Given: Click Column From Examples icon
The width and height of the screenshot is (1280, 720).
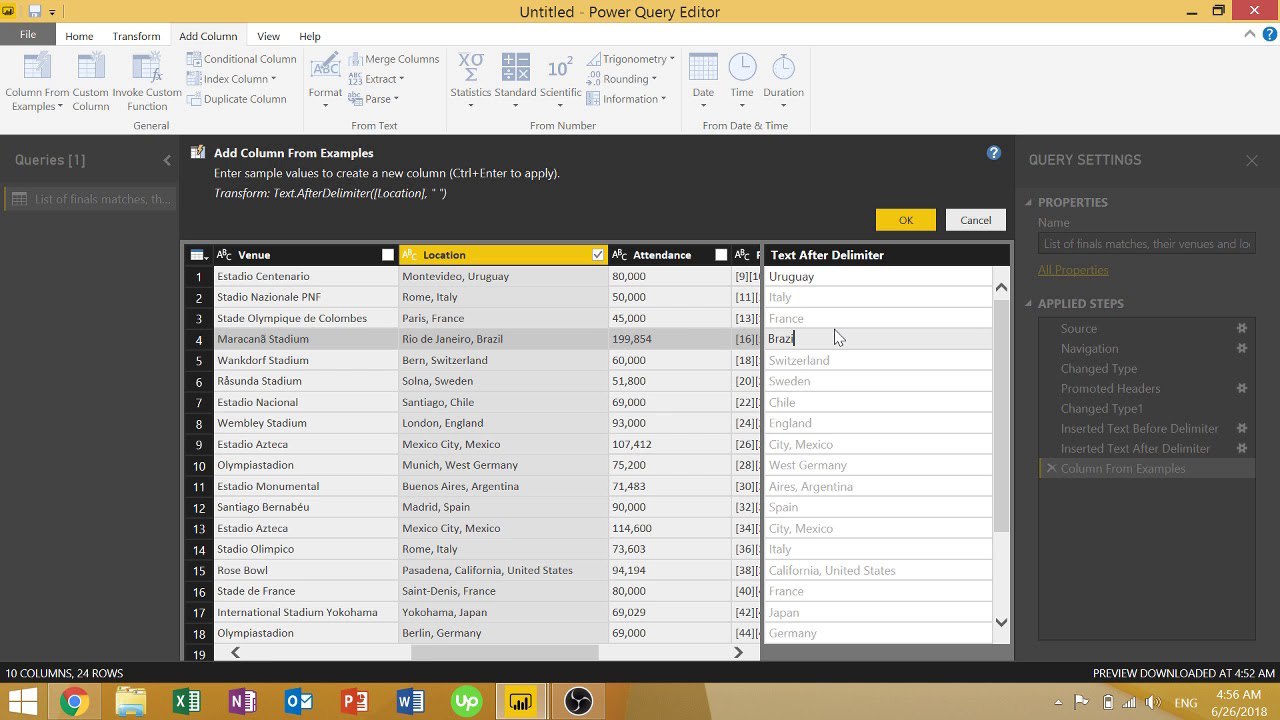Looking at the screenshot, I should [37, 68].
